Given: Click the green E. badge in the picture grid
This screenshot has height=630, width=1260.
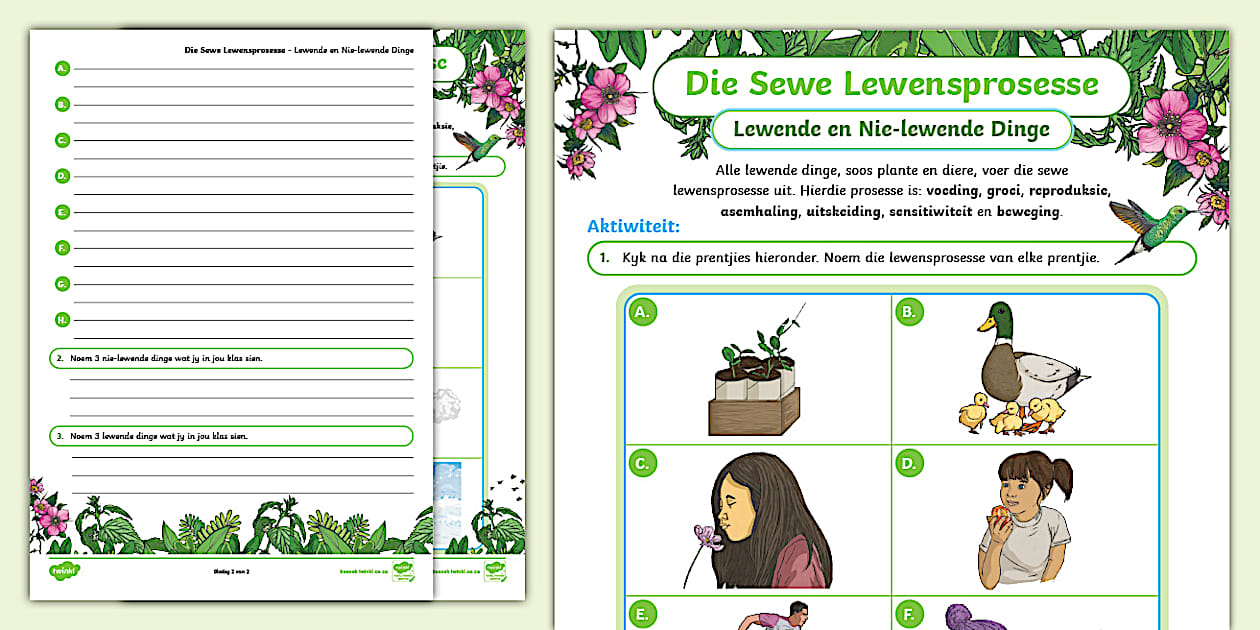Looking at the screenshot, I should 643,612.
